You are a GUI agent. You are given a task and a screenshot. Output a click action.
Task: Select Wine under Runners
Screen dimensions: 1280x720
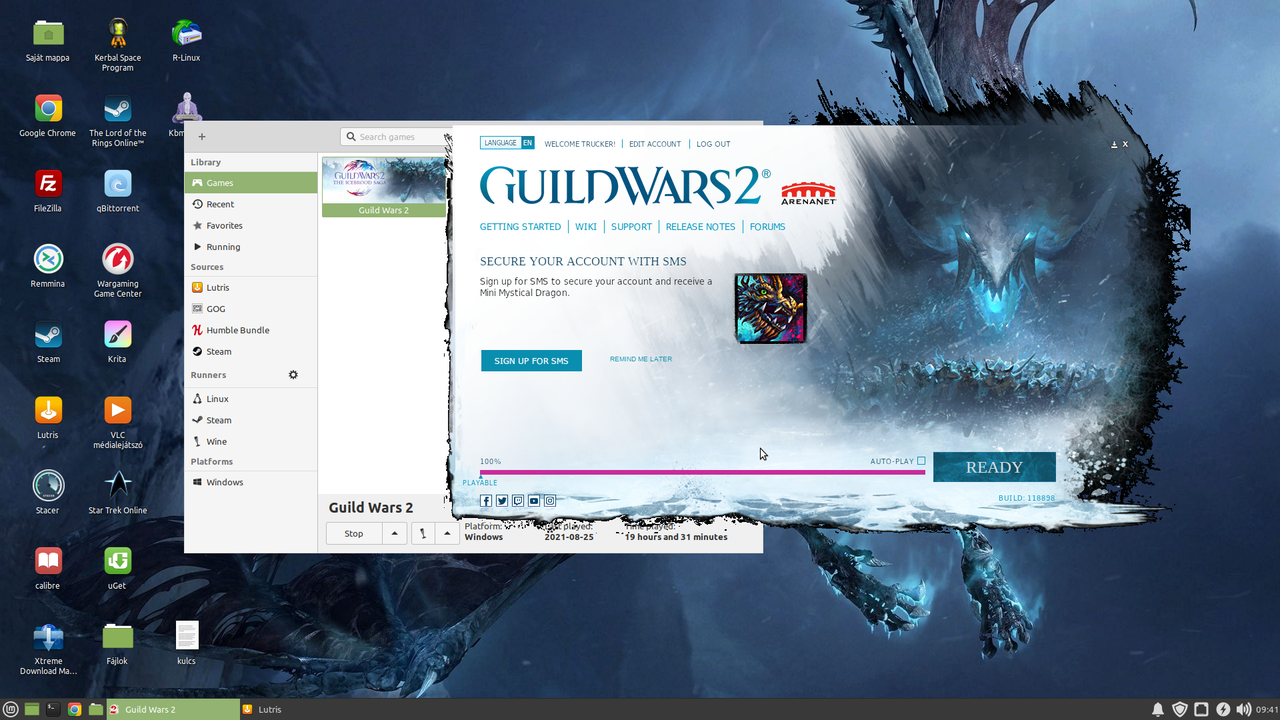pos(251,441)
